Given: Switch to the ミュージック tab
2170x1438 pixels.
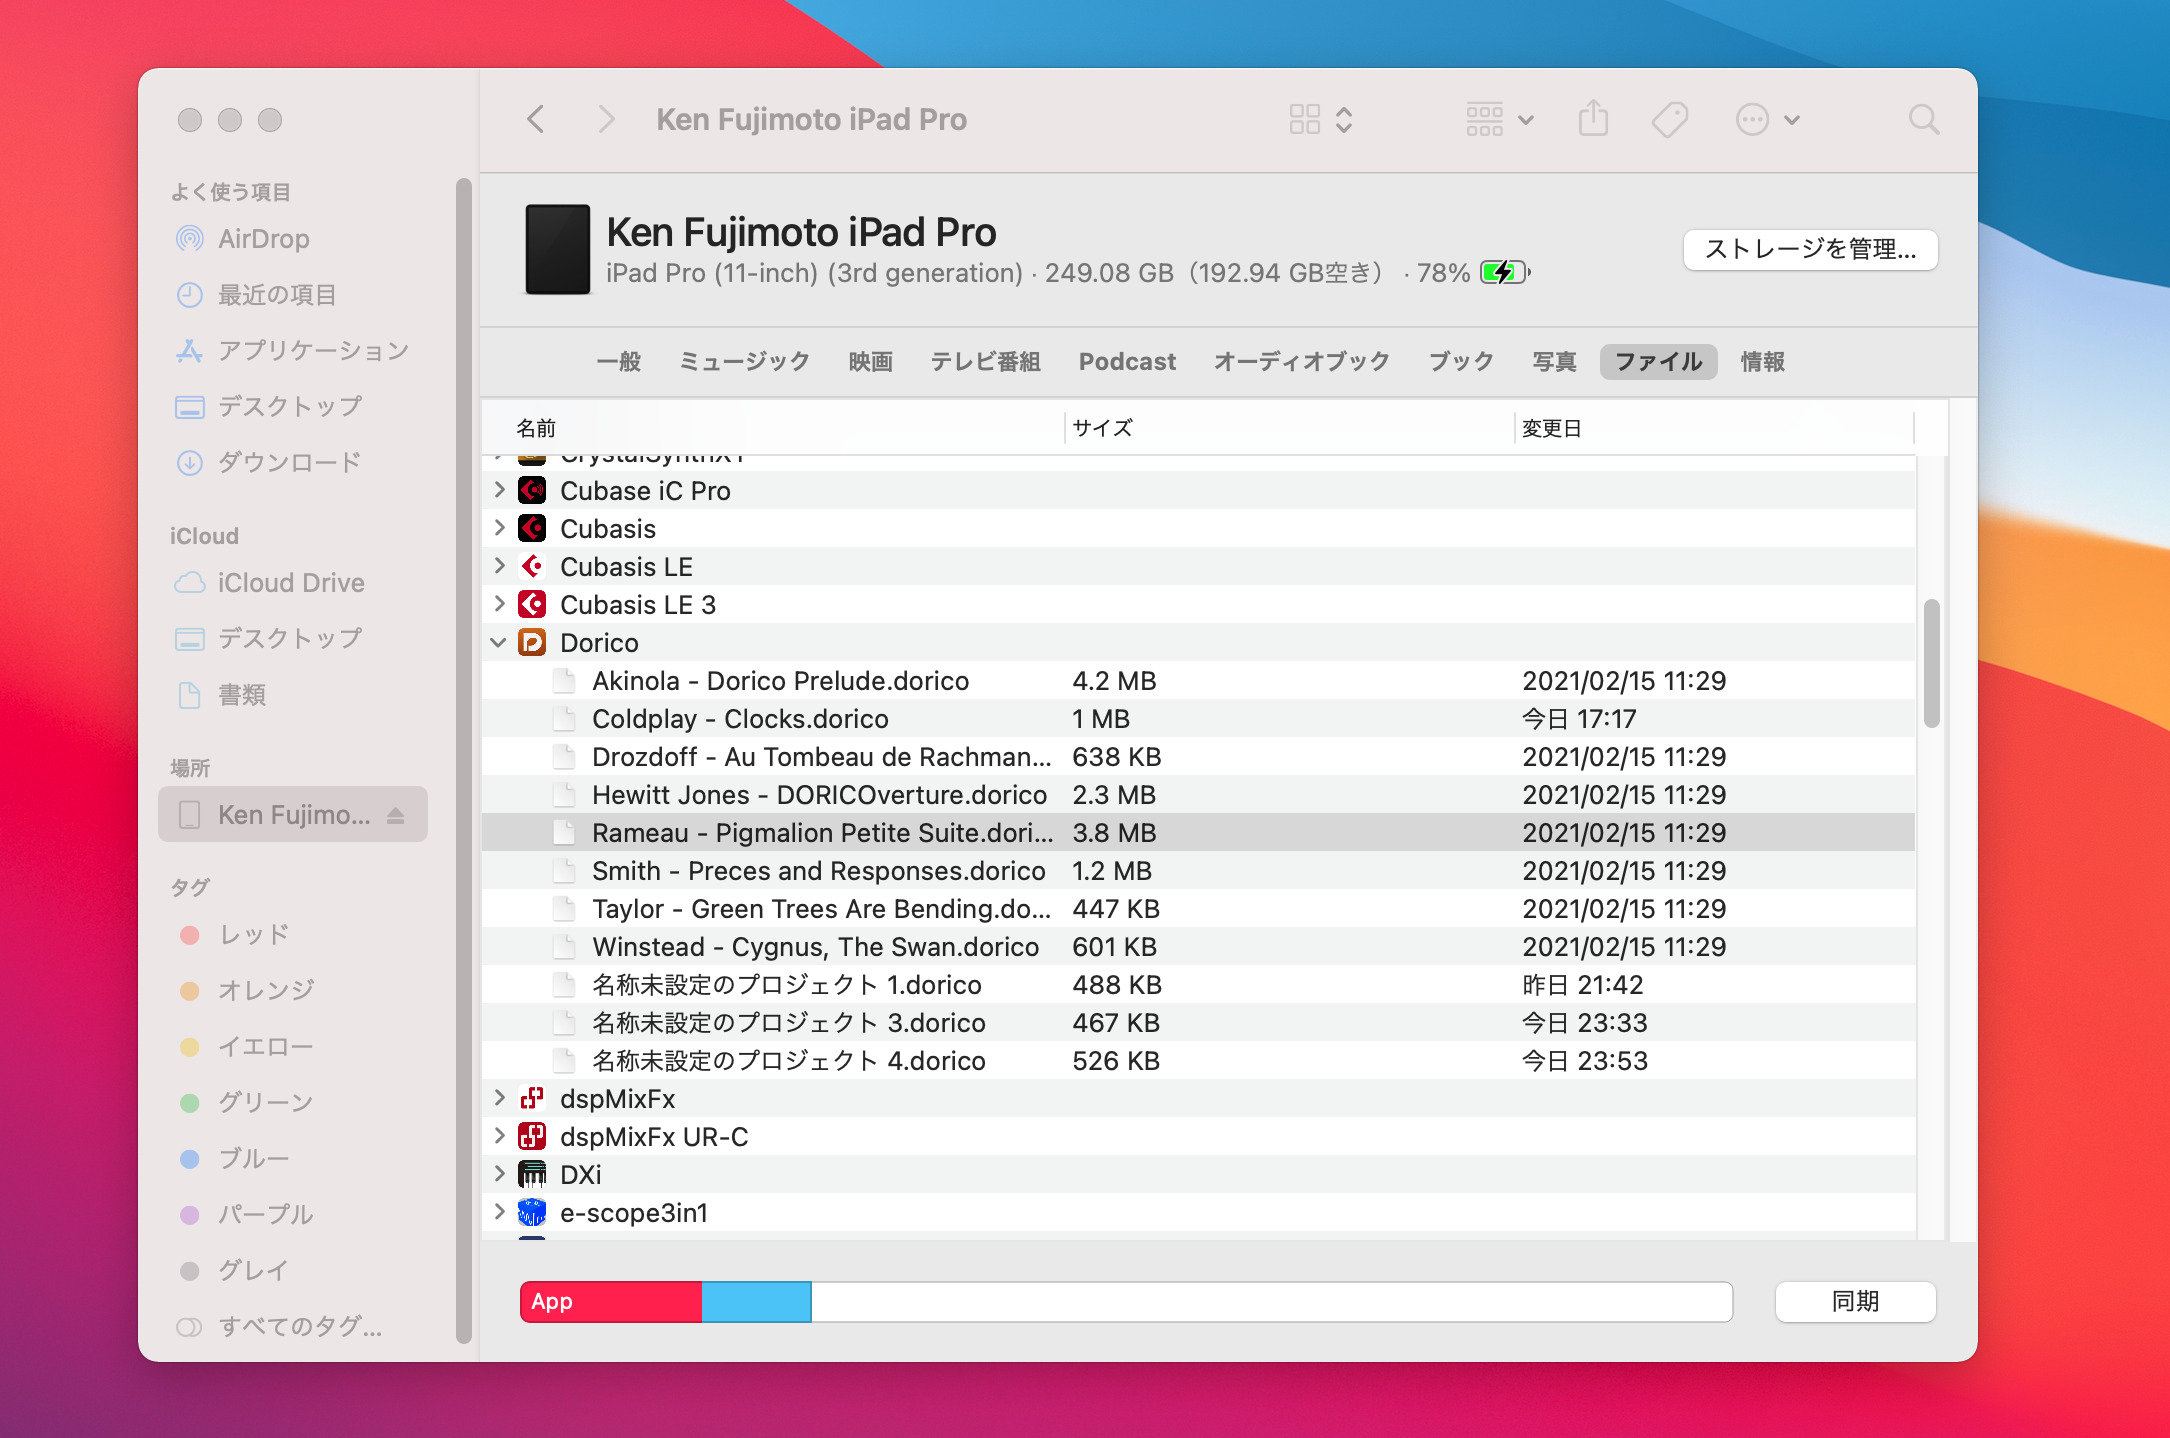Looking at the screenshot, I should coord(744,361).
